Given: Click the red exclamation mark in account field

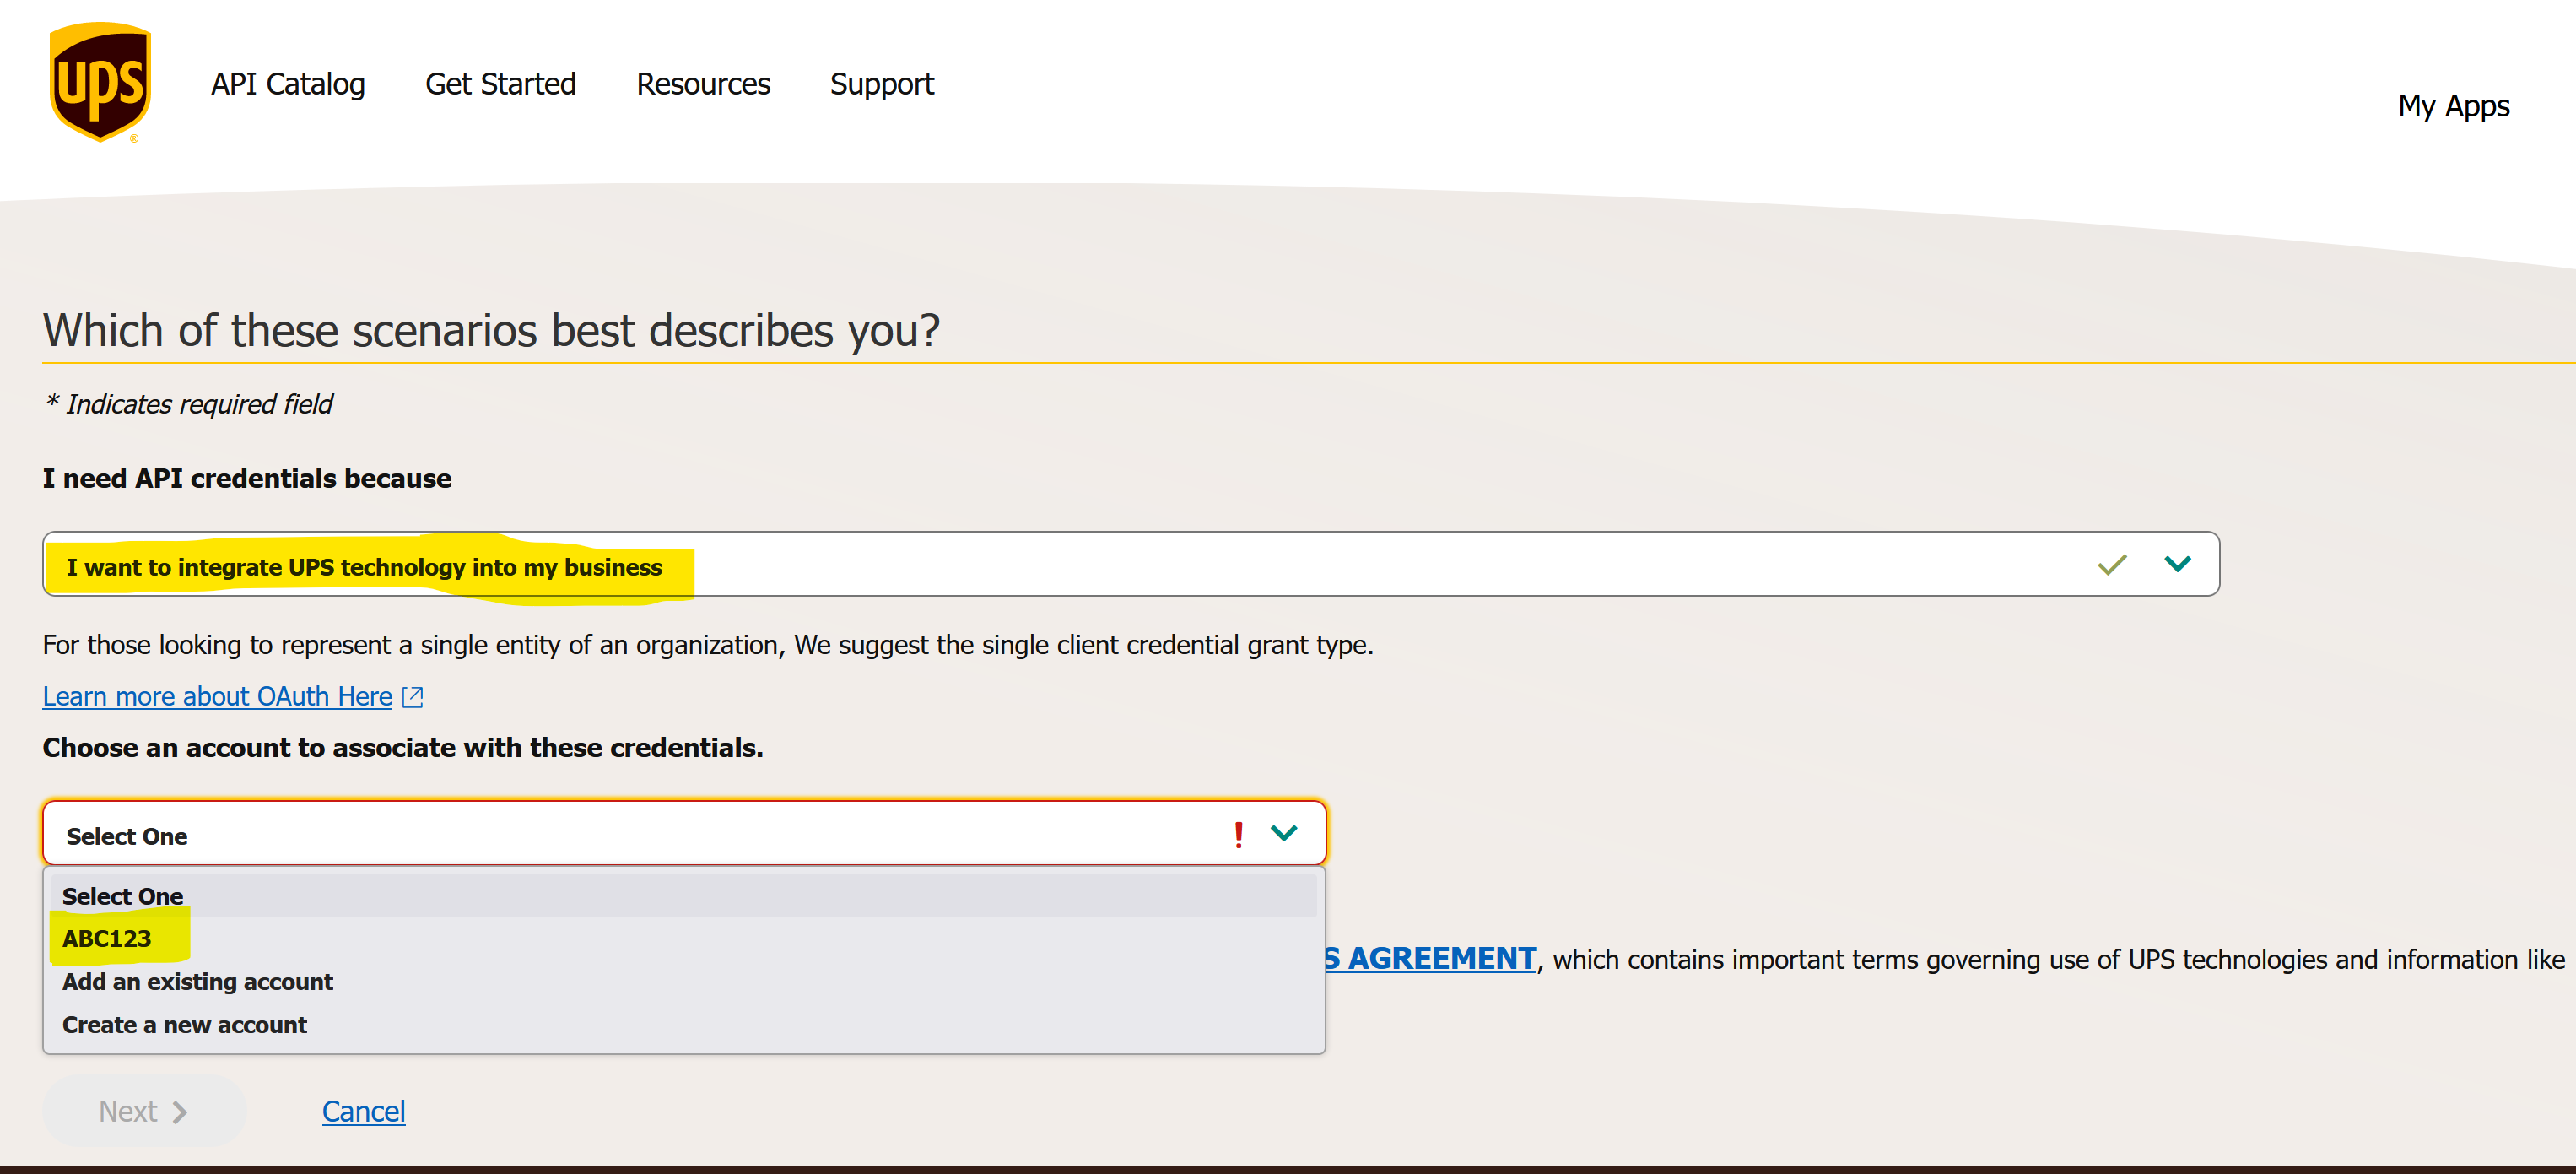Looking at the screenshot, I should pyautogui.click(x=1238, y=834).
